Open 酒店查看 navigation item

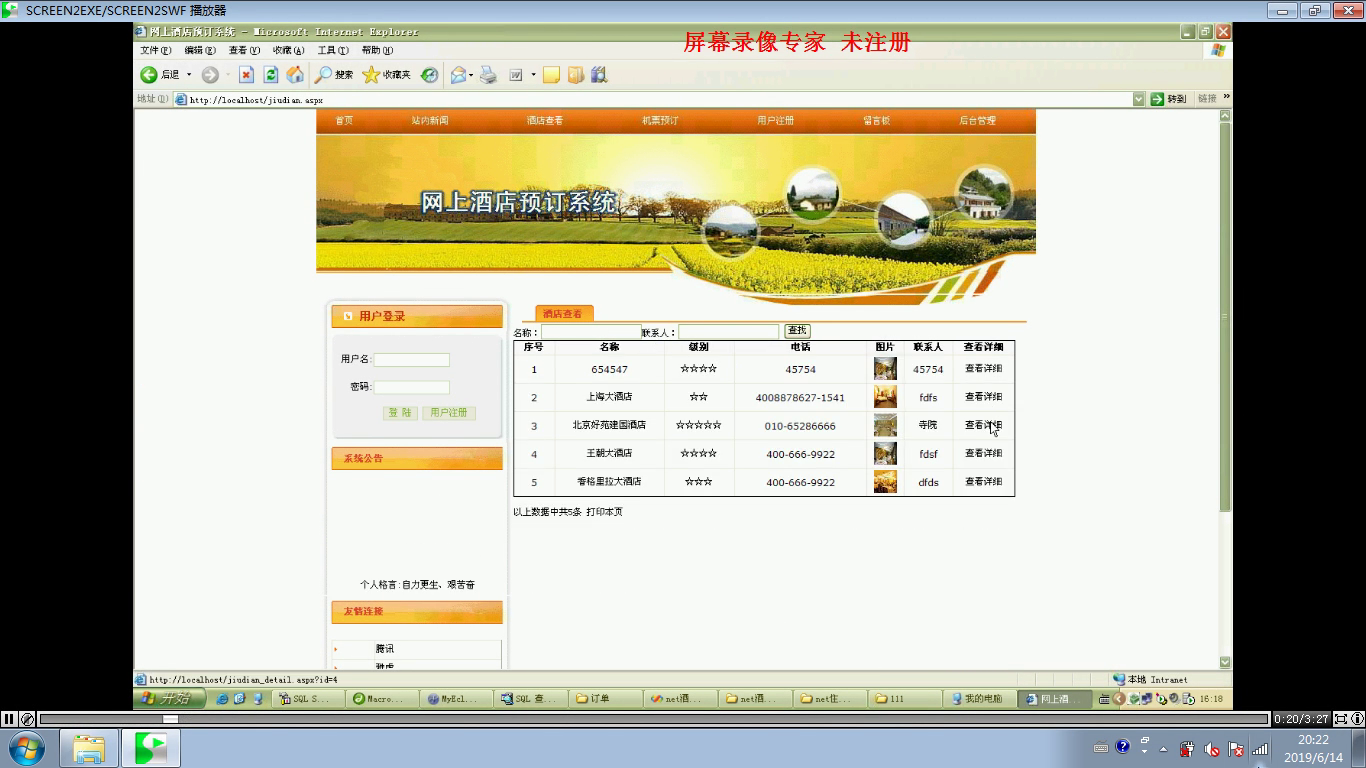pos(545,121)
